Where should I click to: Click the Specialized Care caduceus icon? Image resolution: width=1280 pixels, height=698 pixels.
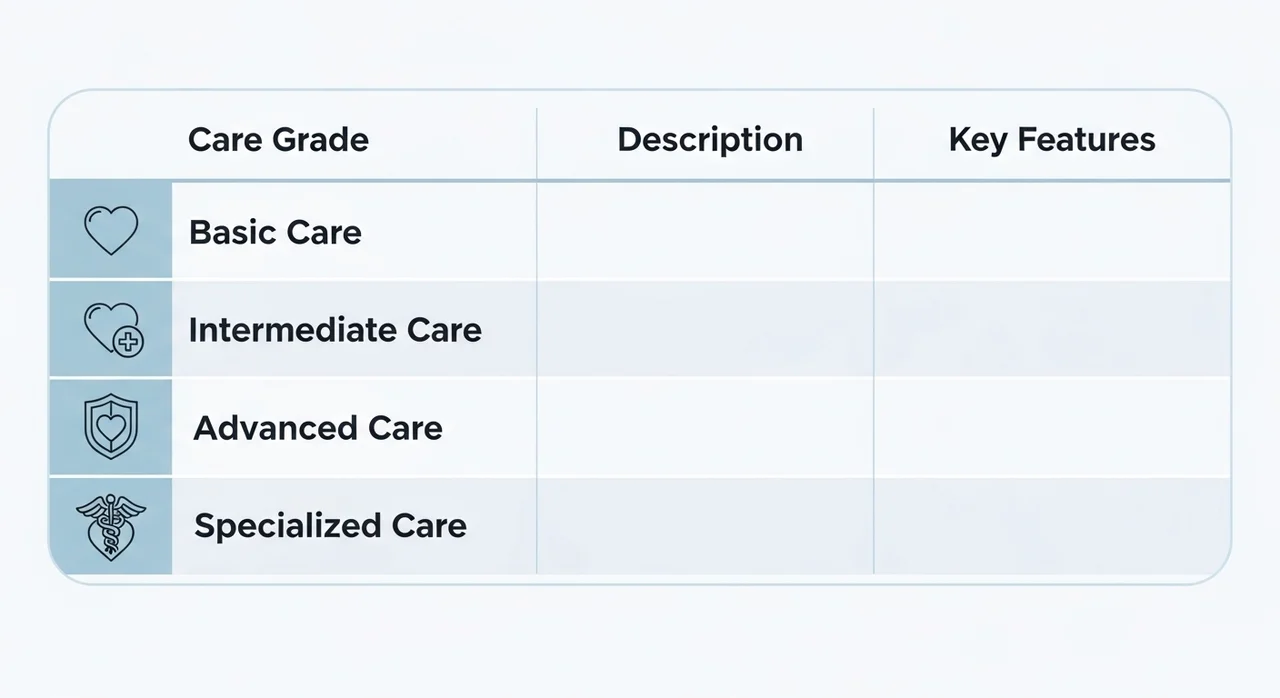pyautogui.click(x=110, y=526)
